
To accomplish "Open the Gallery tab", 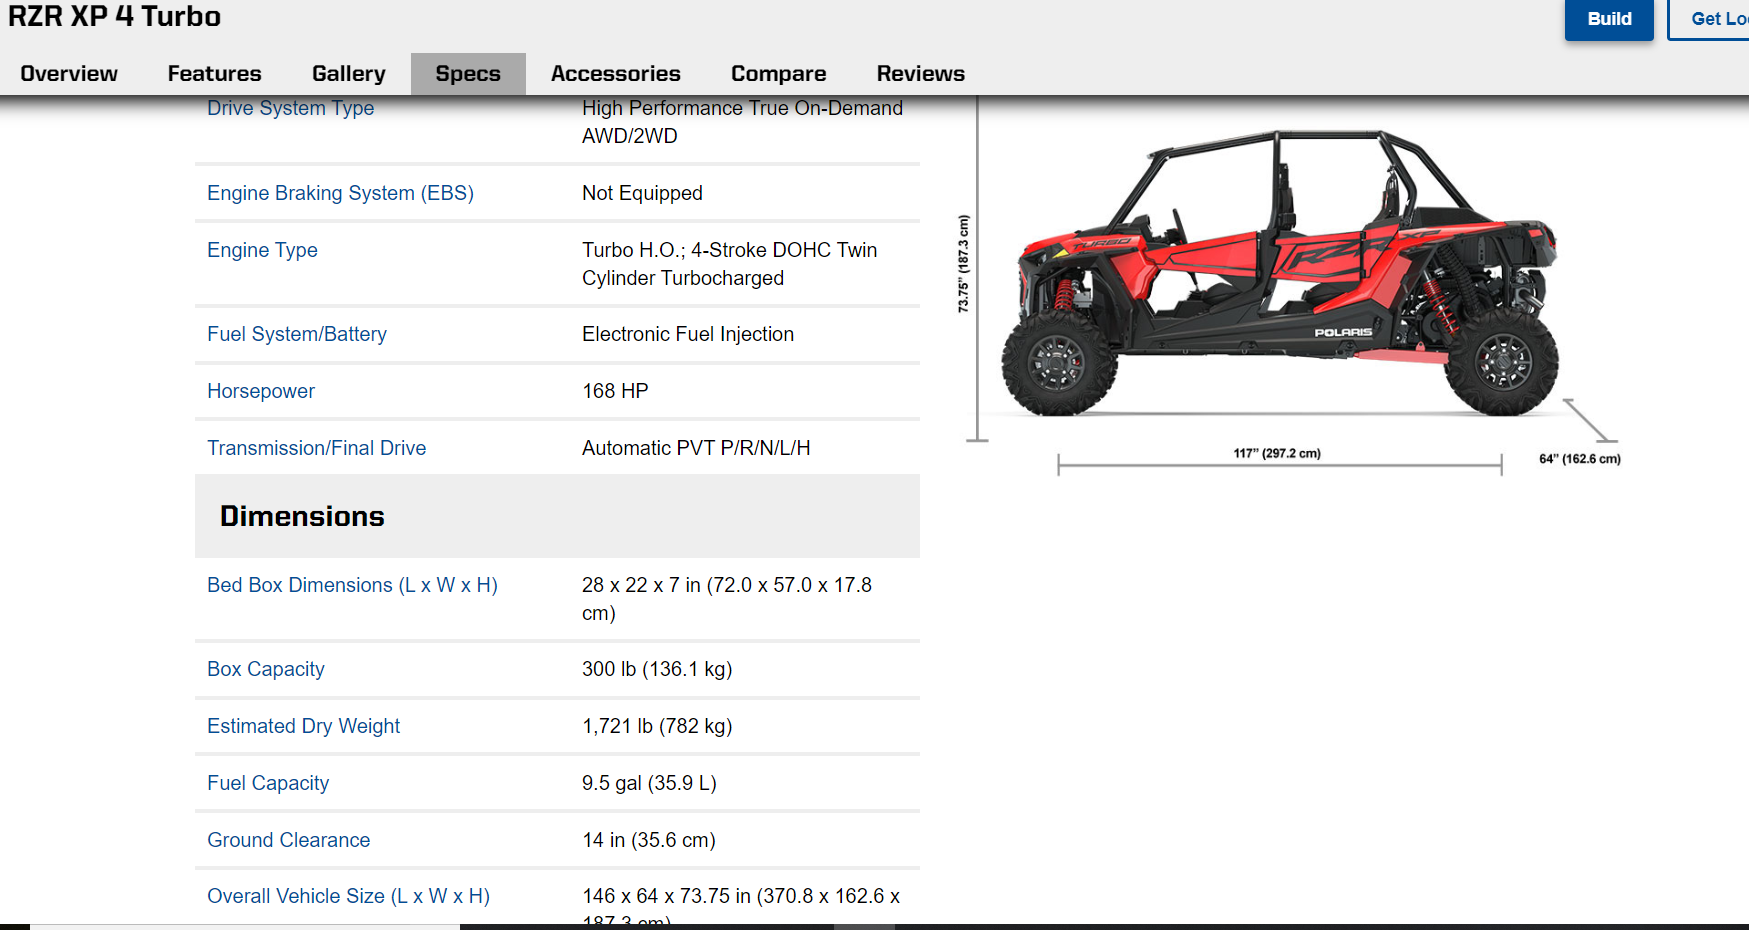I will click(x=349, y=74).
